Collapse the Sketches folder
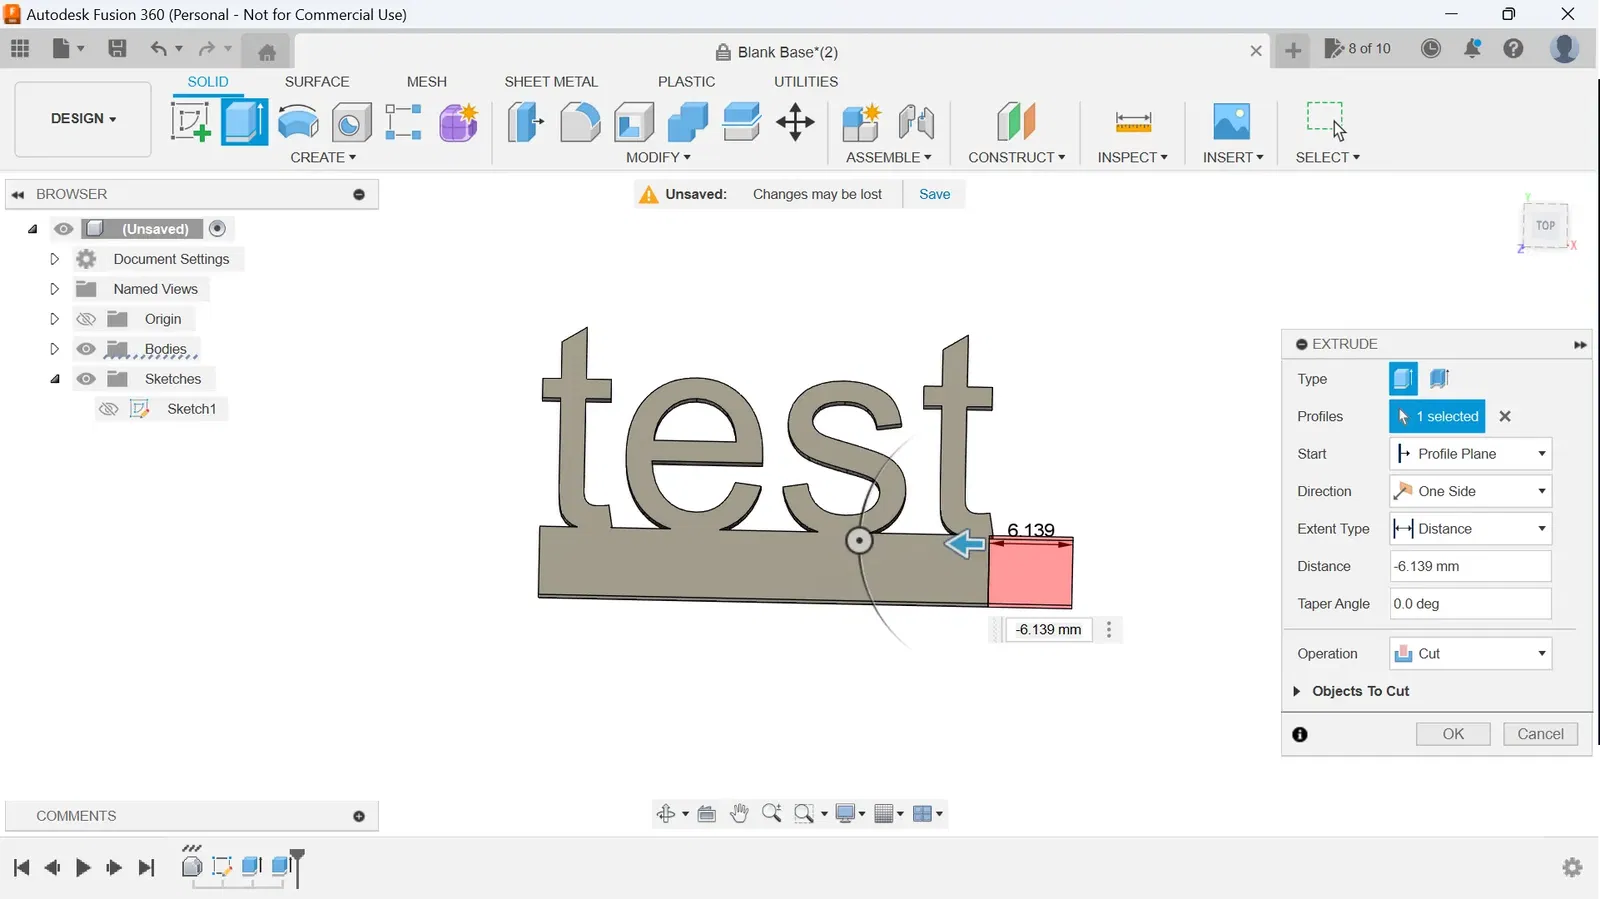Screen dimensions: 1600x899 (x=55, y=379)
